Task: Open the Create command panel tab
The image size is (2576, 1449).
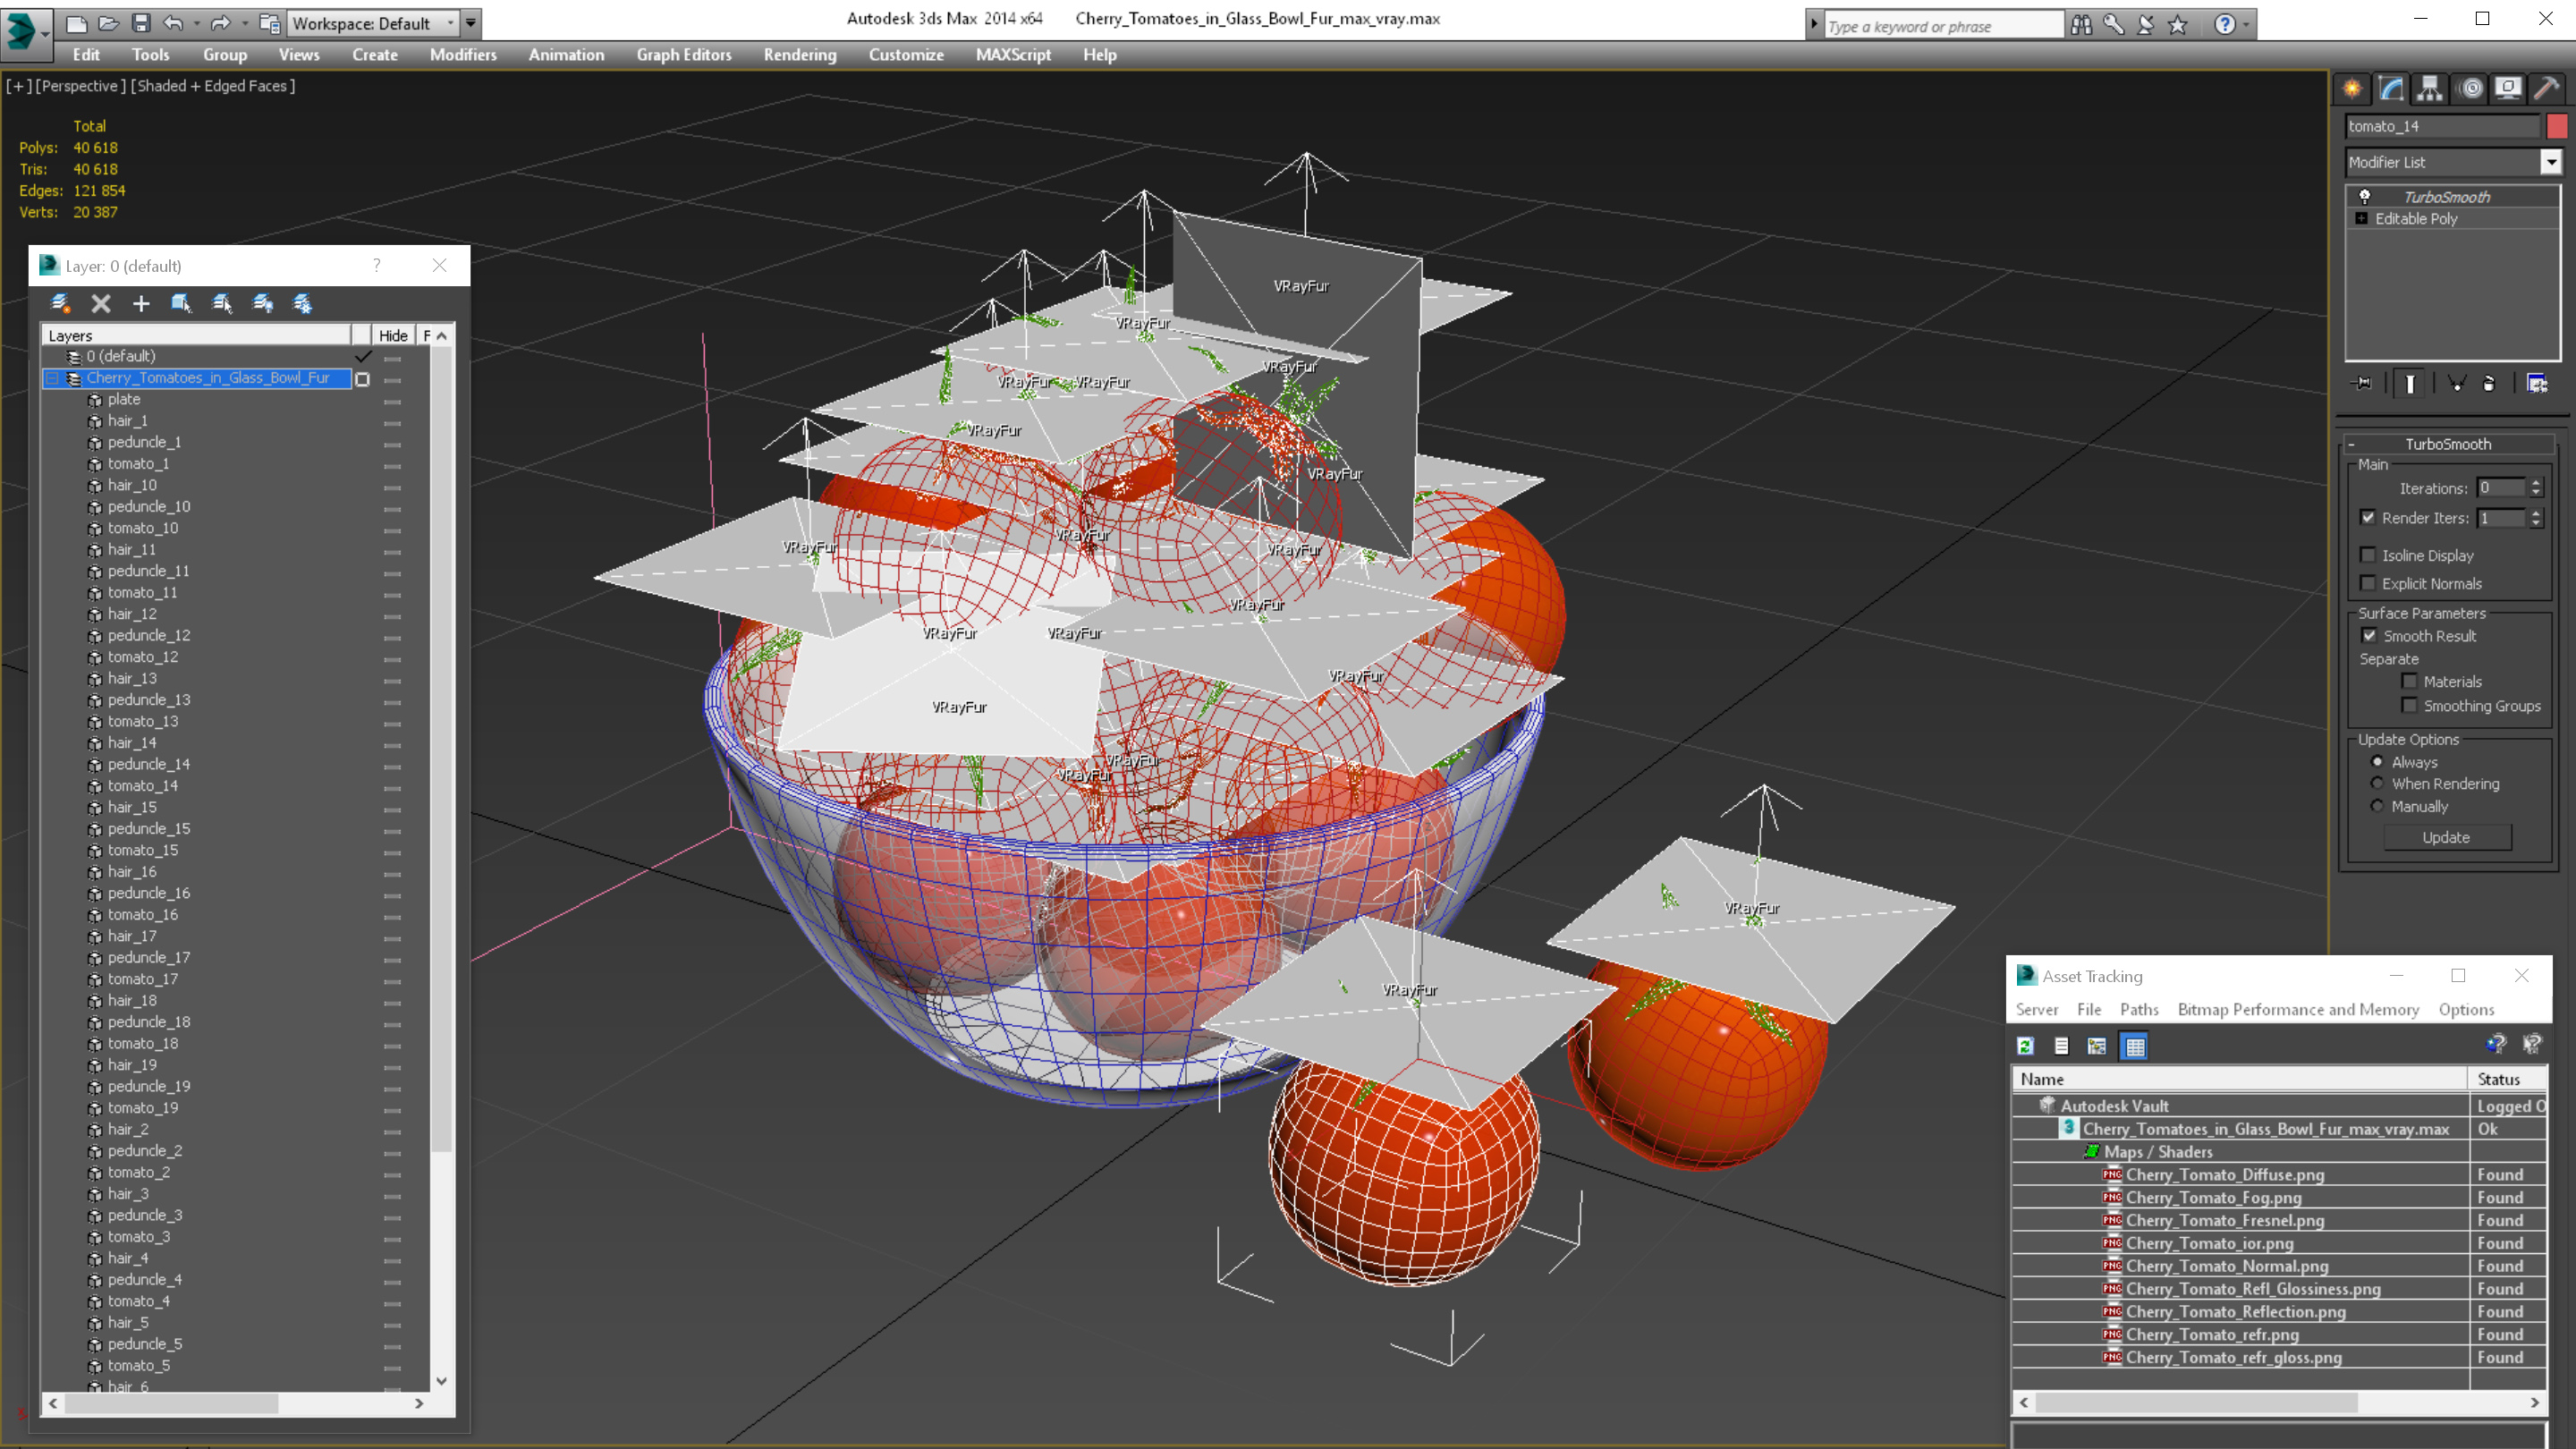Action: click(2353, 89)
